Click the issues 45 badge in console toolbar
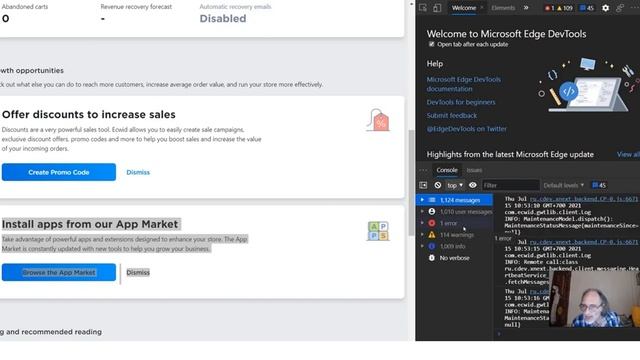 599,185
